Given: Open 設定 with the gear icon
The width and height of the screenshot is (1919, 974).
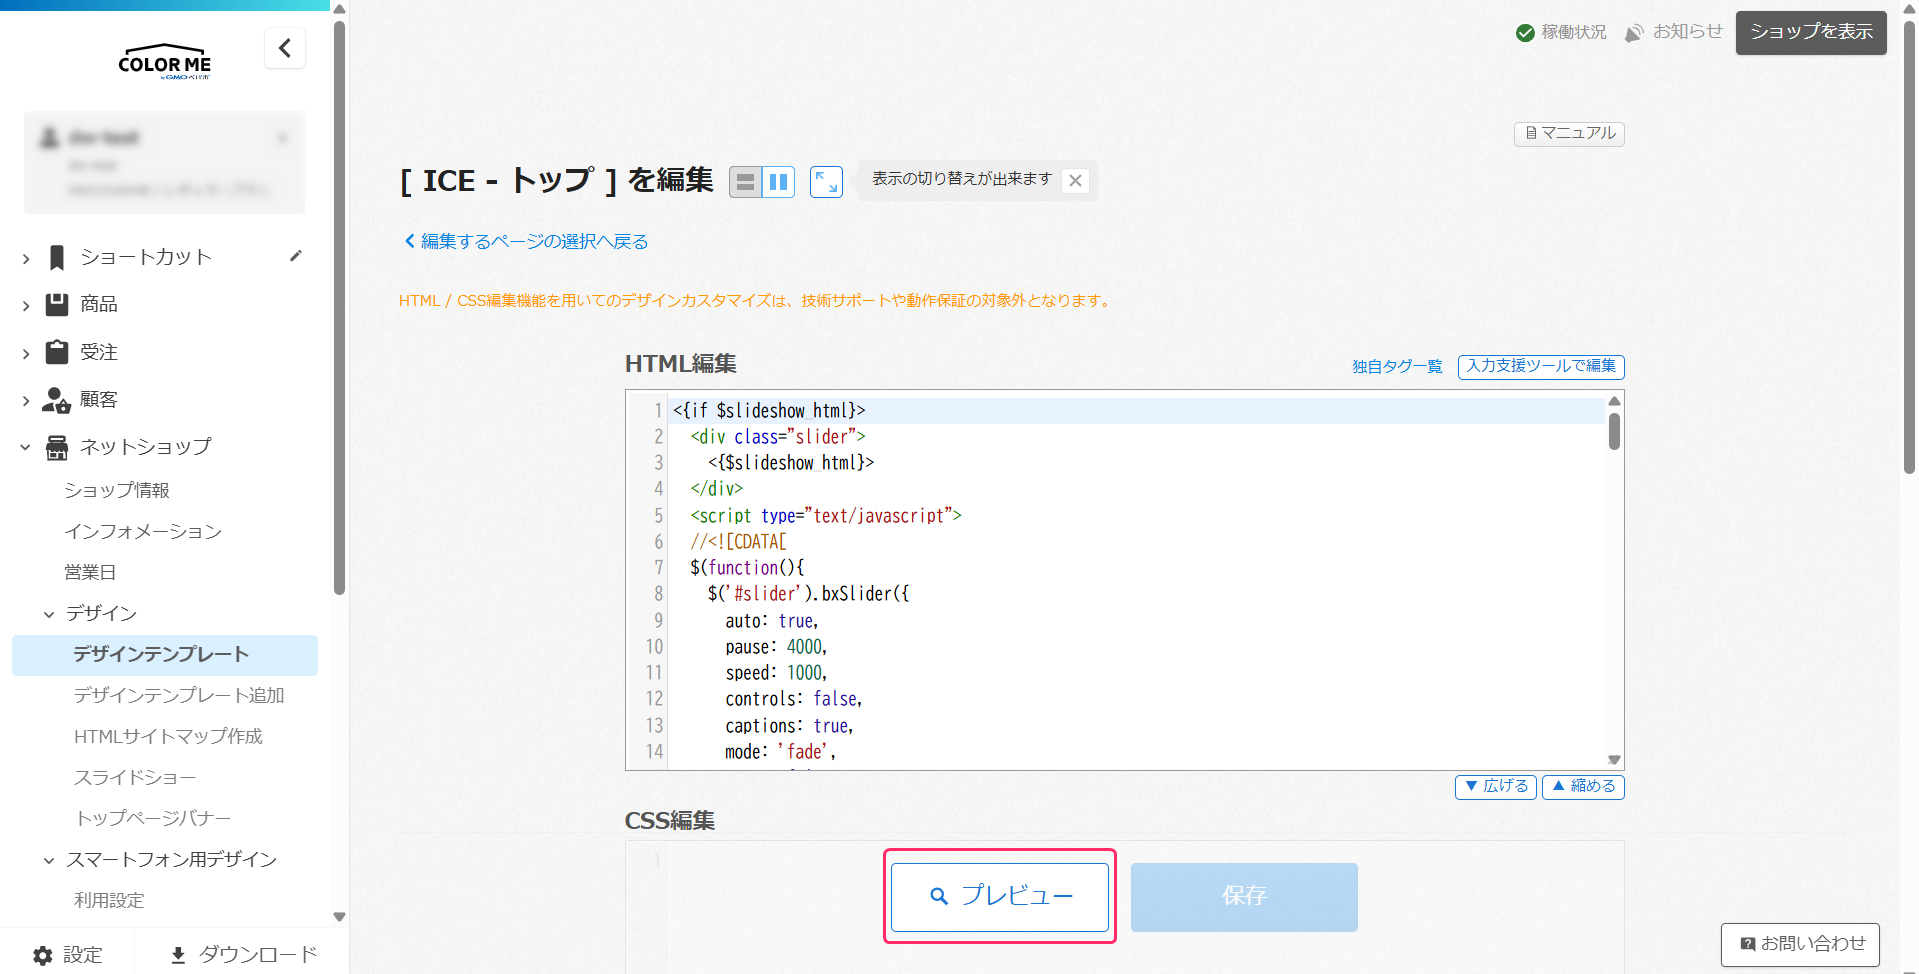Looking at the screenshot, I should coord(68,954).
